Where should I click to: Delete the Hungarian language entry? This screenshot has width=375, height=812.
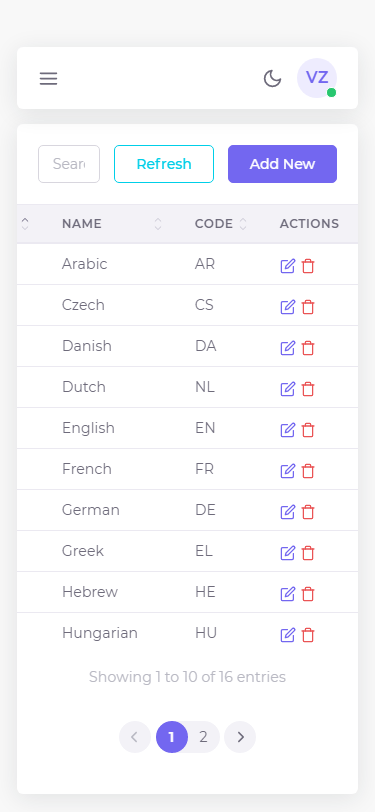pos(308,635)
